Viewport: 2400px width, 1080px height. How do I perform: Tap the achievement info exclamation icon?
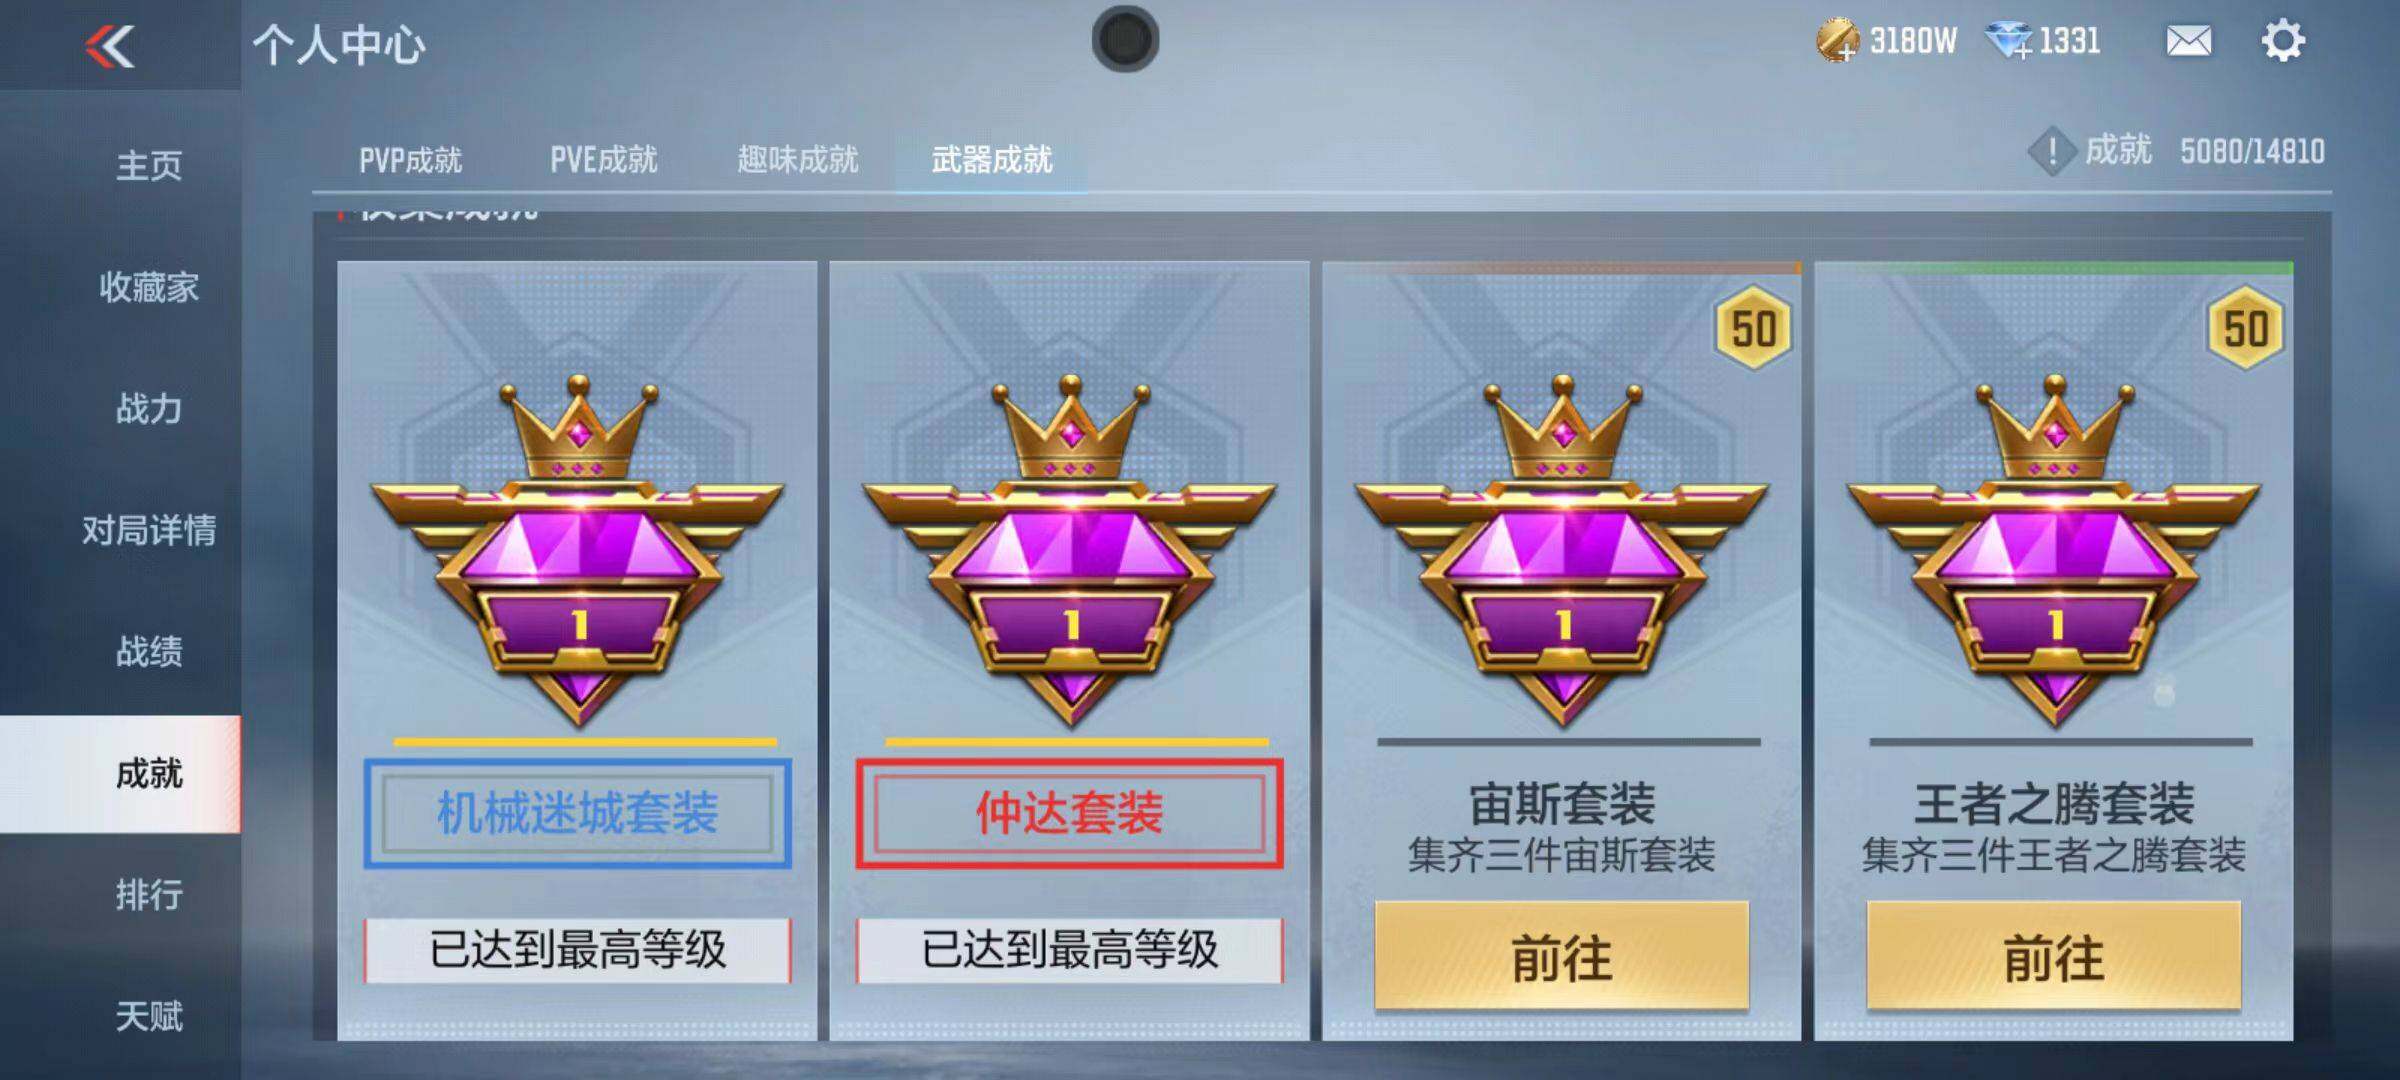coord(2052,152)
